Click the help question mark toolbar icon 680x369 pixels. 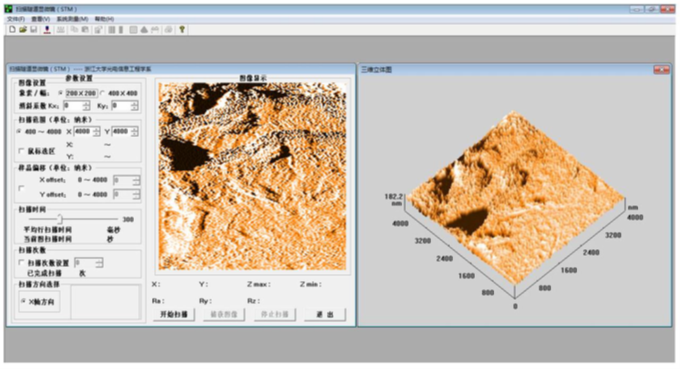click(x=182, y=29)
